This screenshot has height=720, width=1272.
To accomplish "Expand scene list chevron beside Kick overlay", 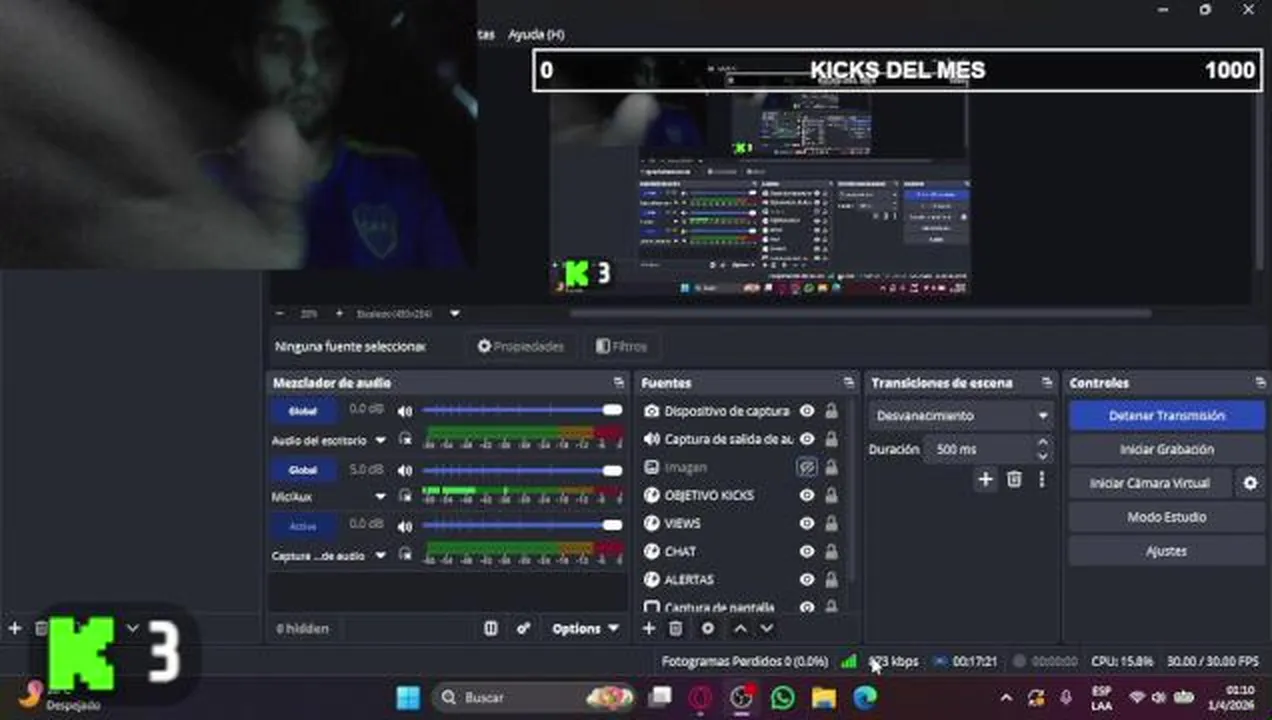I will click(x=132, y=628).
